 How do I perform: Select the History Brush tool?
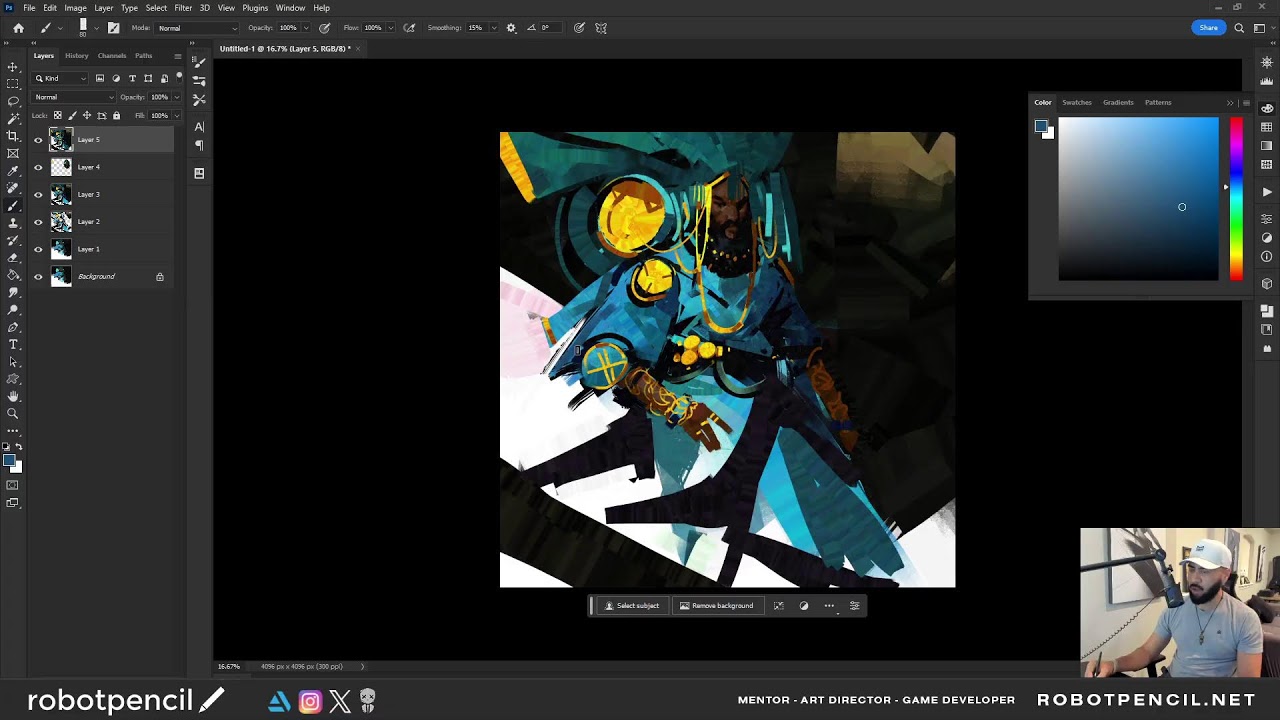coord(13,240)
